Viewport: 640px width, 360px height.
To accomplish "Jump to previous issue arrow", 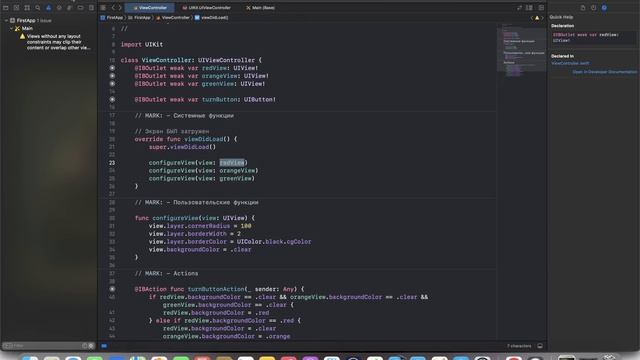I will (x=532, y=18).
